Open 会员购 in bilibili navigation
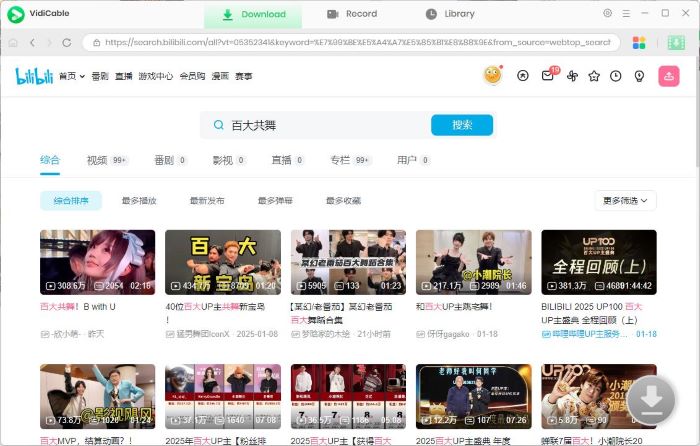Image resolution: width=700 pixels, height=446 pixels. click(192, 76)
